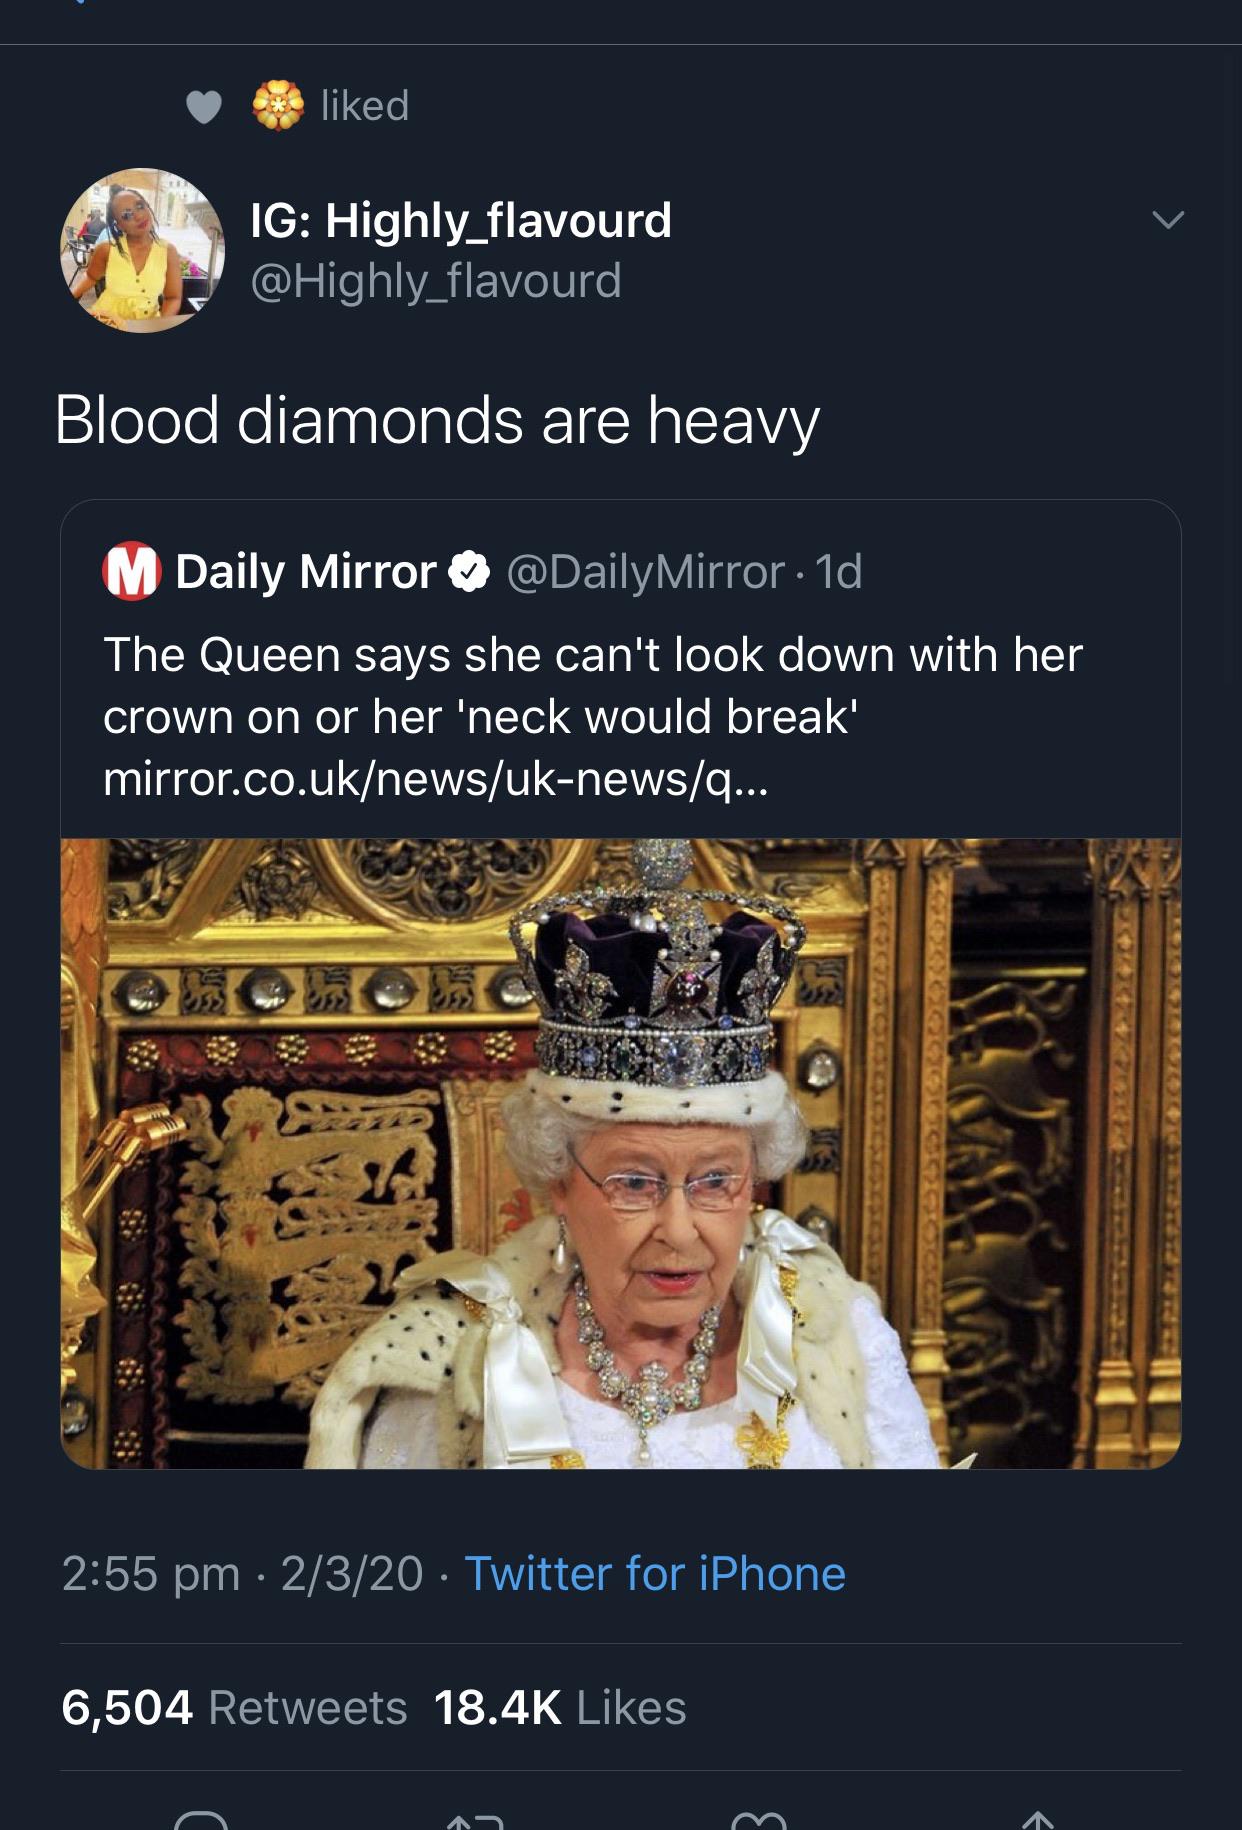Open quoted tweet headline text about the Queen
The height and width of the screenshot is (1830, 1242).
point(592,686)
